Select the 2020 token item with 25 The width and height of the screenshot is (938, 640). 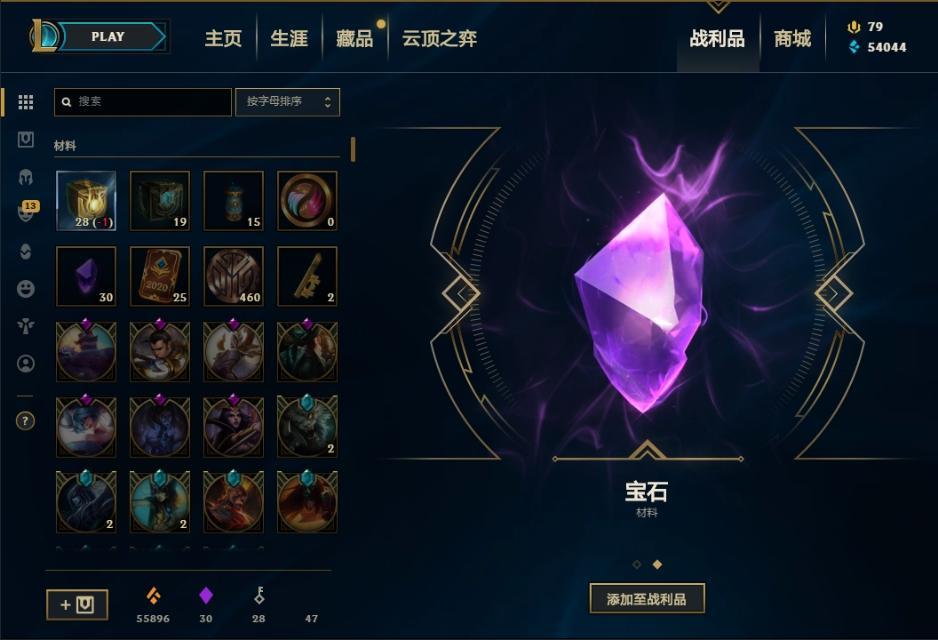160,276
